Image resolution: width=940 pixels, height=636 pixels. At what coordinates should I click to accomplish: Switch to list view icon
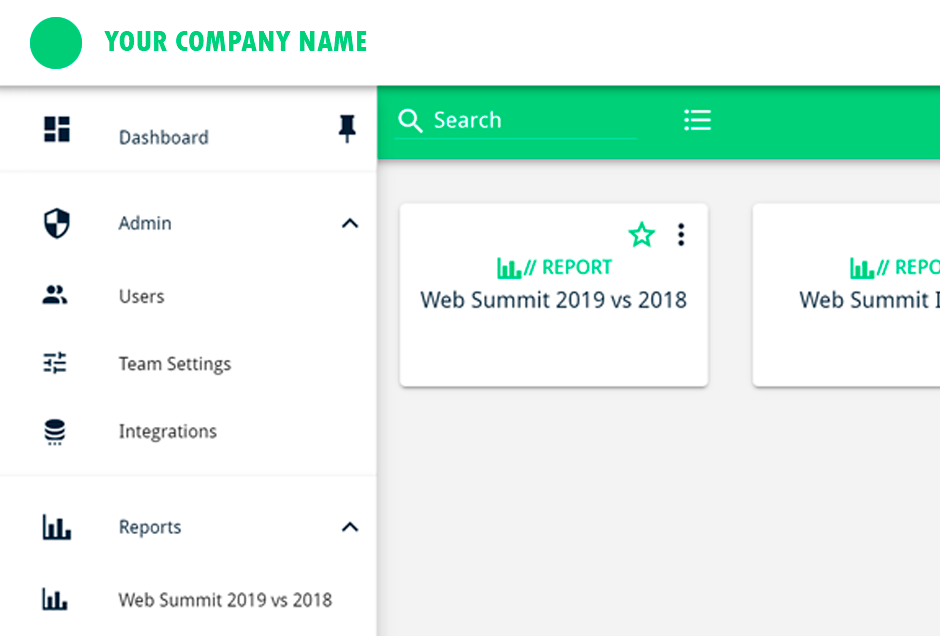pyautogui.click(x=698, y=120)
